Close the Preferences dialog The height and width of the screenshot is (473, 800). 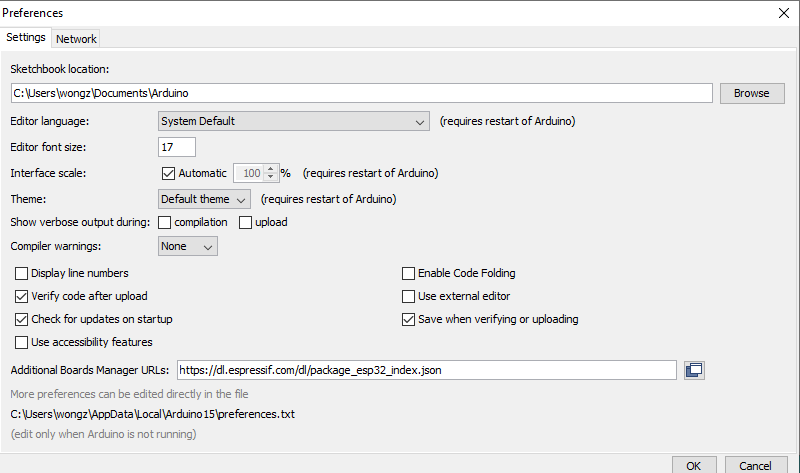click(x=784, y=13)
